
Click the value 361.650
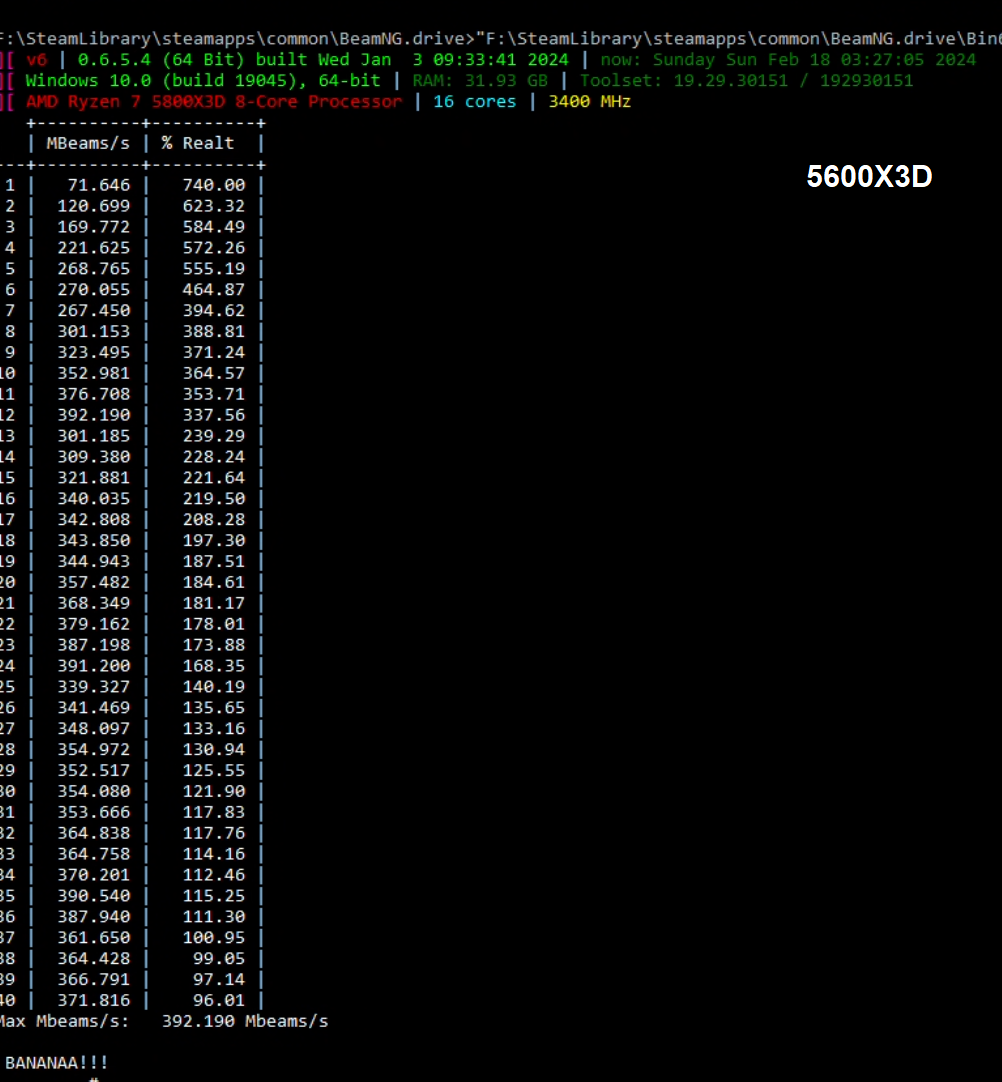pyautogui.click(x=93, y=937)
